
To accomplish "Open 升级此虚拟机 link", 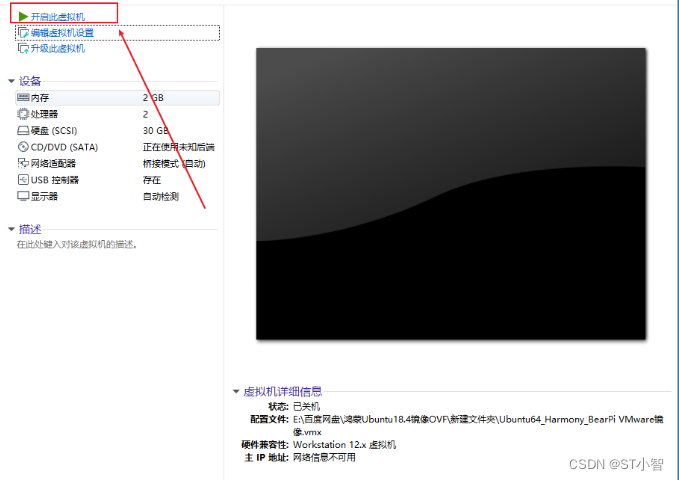I will coord(58,49).
